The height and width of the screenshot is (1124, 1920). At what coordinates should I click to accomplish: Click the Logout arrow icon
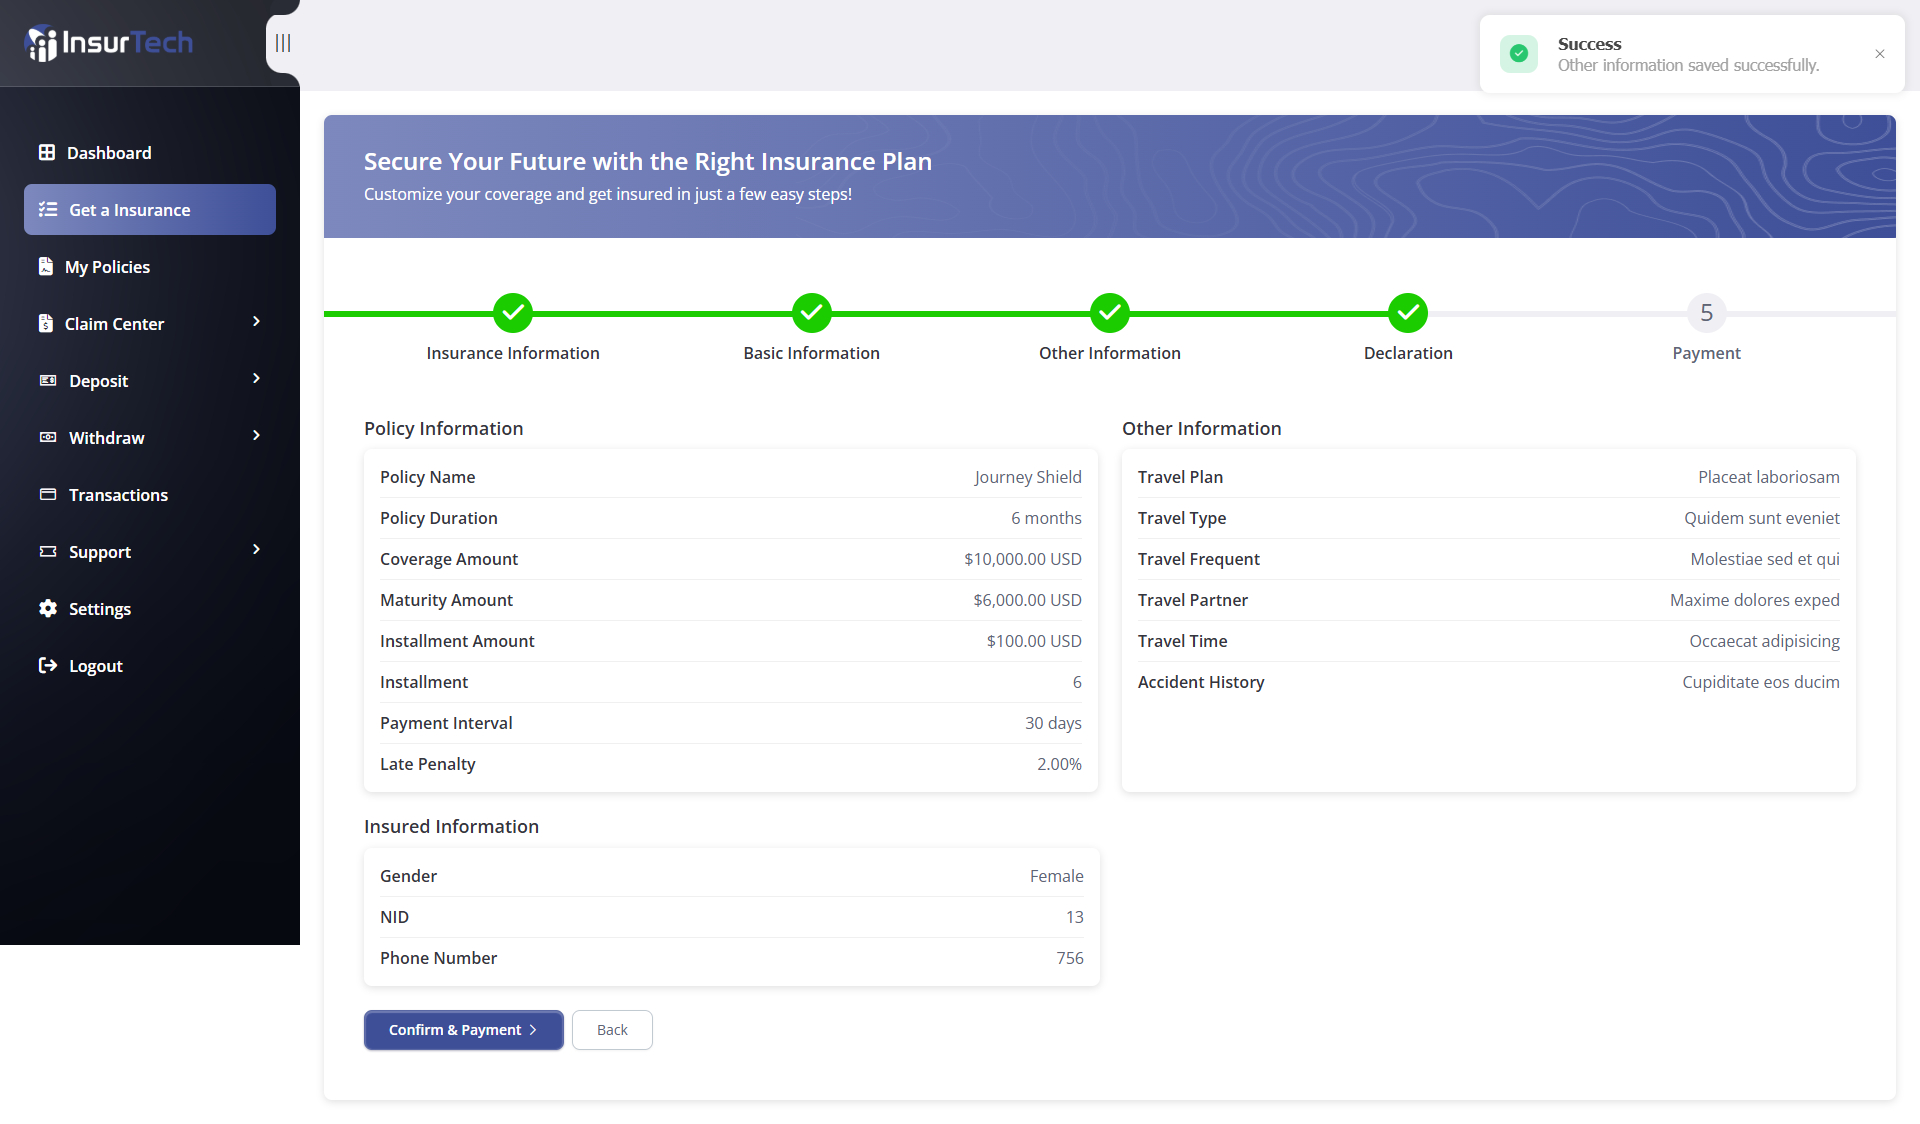coord(48,666)
